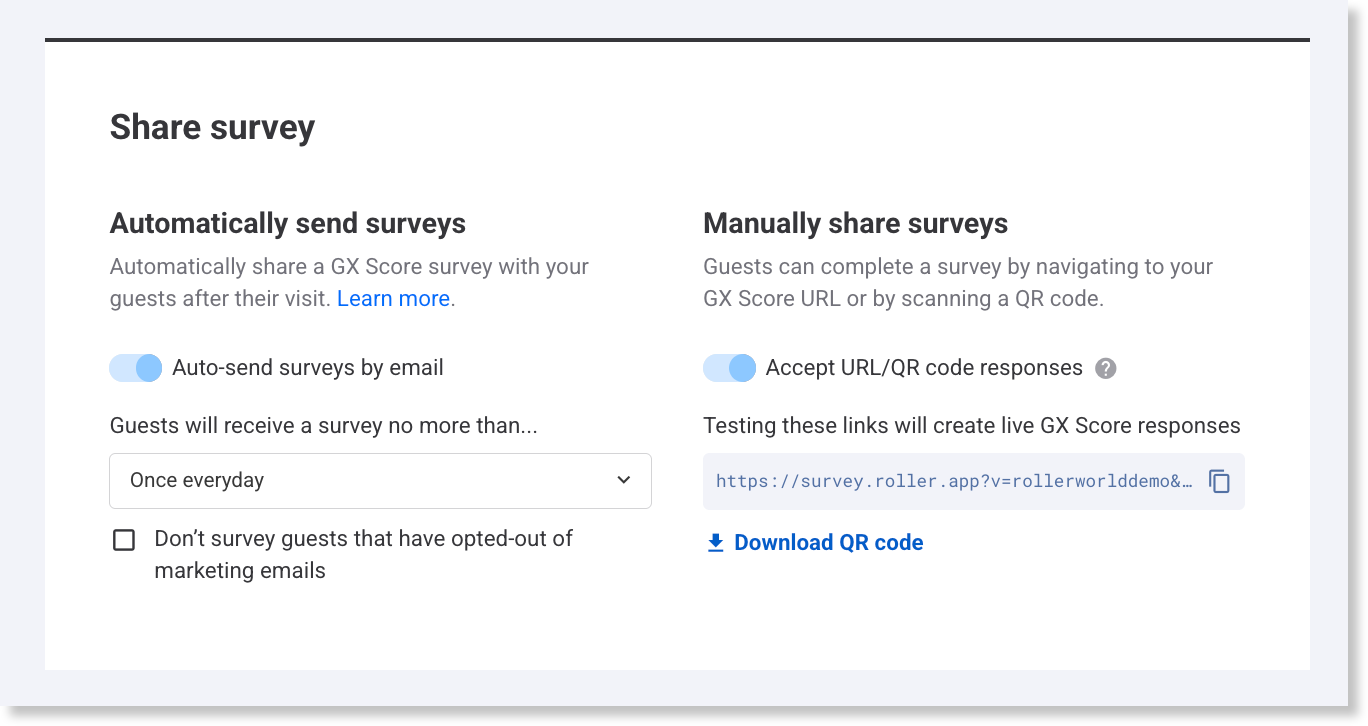Click the Share survey heading
Screen dimensions: 1368x726
212,128
